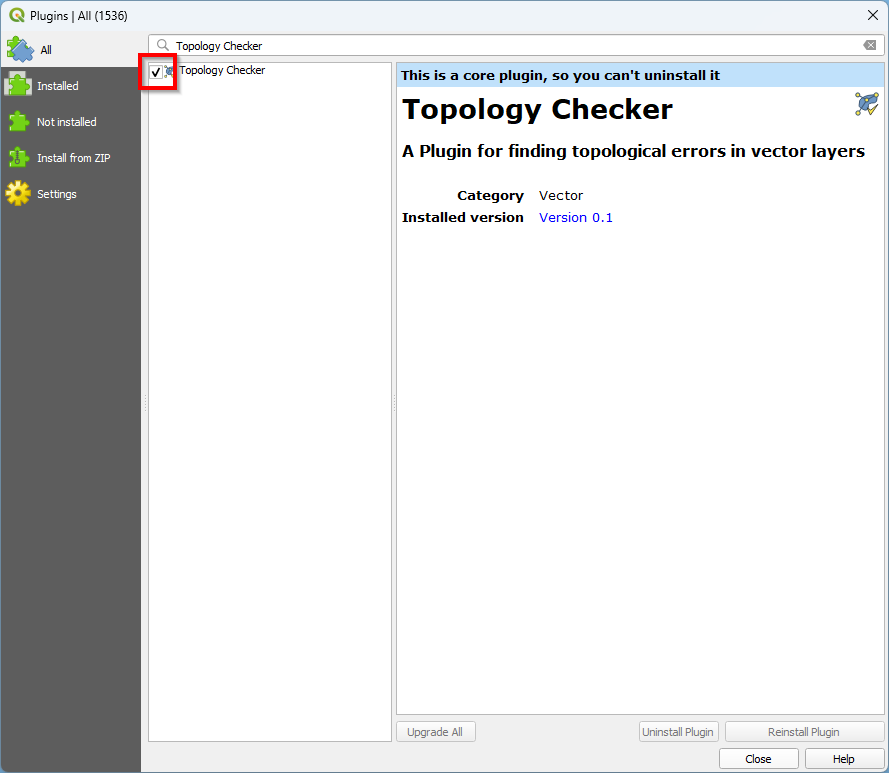Open the Not installed tab
889x773 pixels.
click(66, 122)
